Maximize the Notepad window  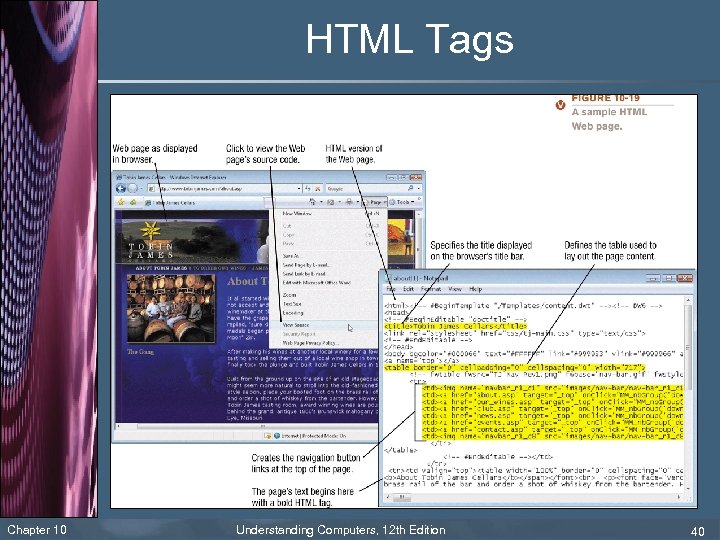(669, 278)
